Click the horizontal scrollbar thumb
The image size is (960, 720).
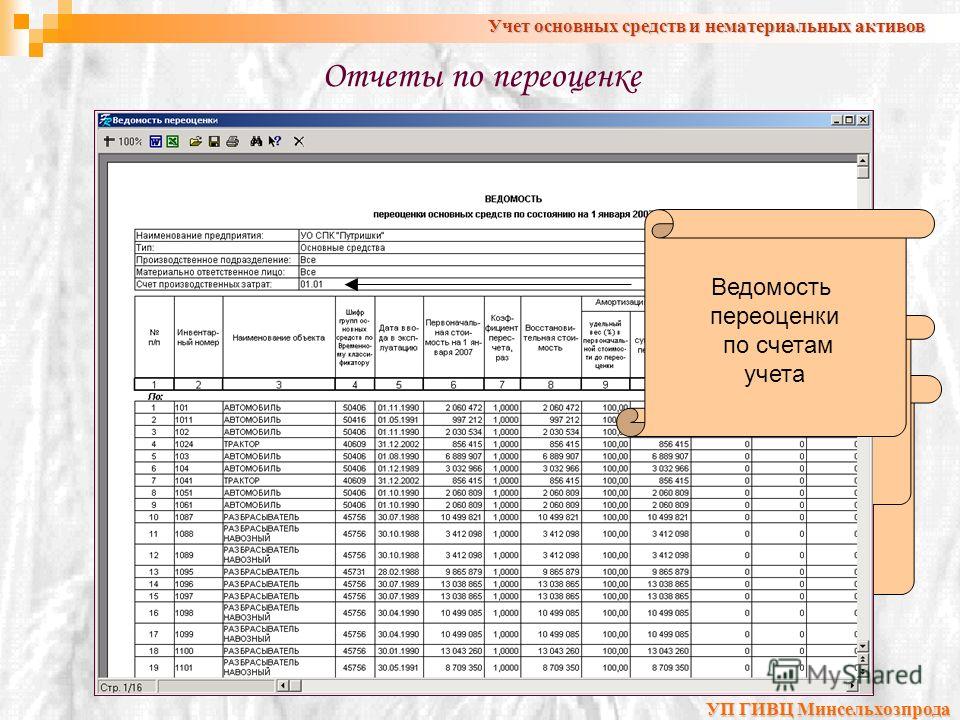[x=295, y=686]
